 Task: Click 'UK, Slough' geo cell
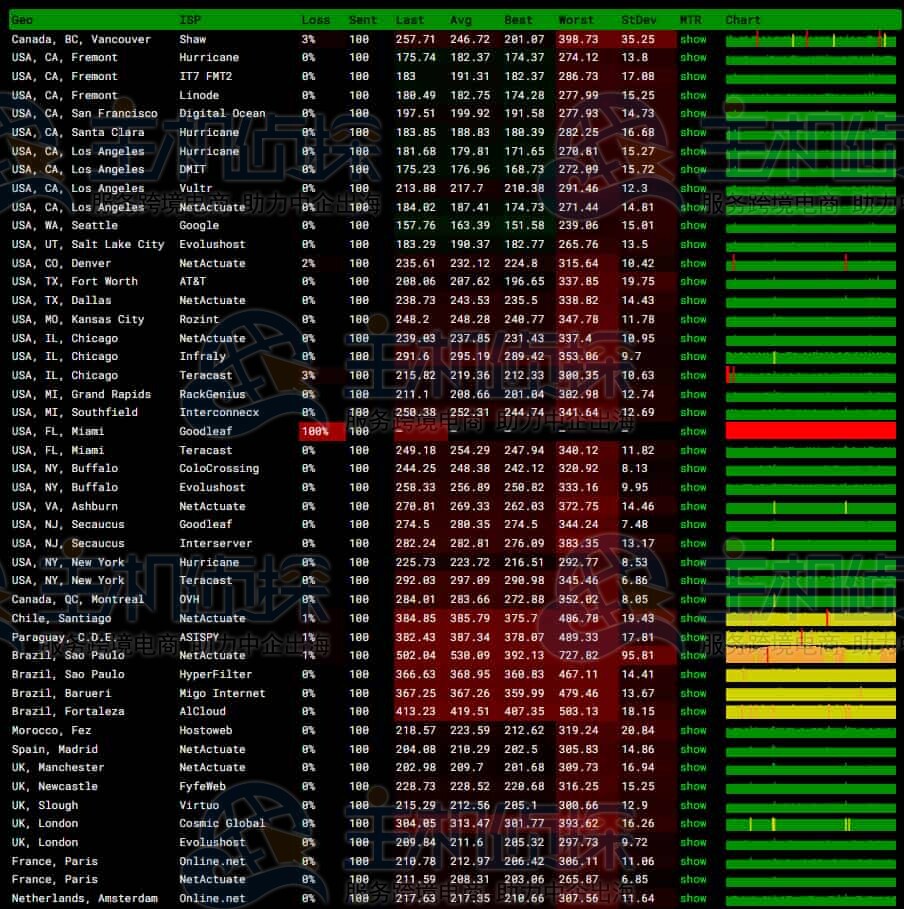45,806
